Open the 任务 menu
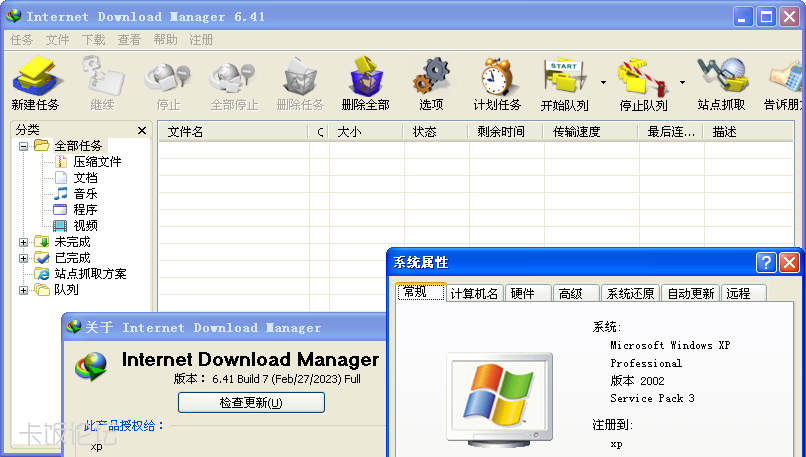The width and height of the screenshot is (806, 457). tap(22, 40)
